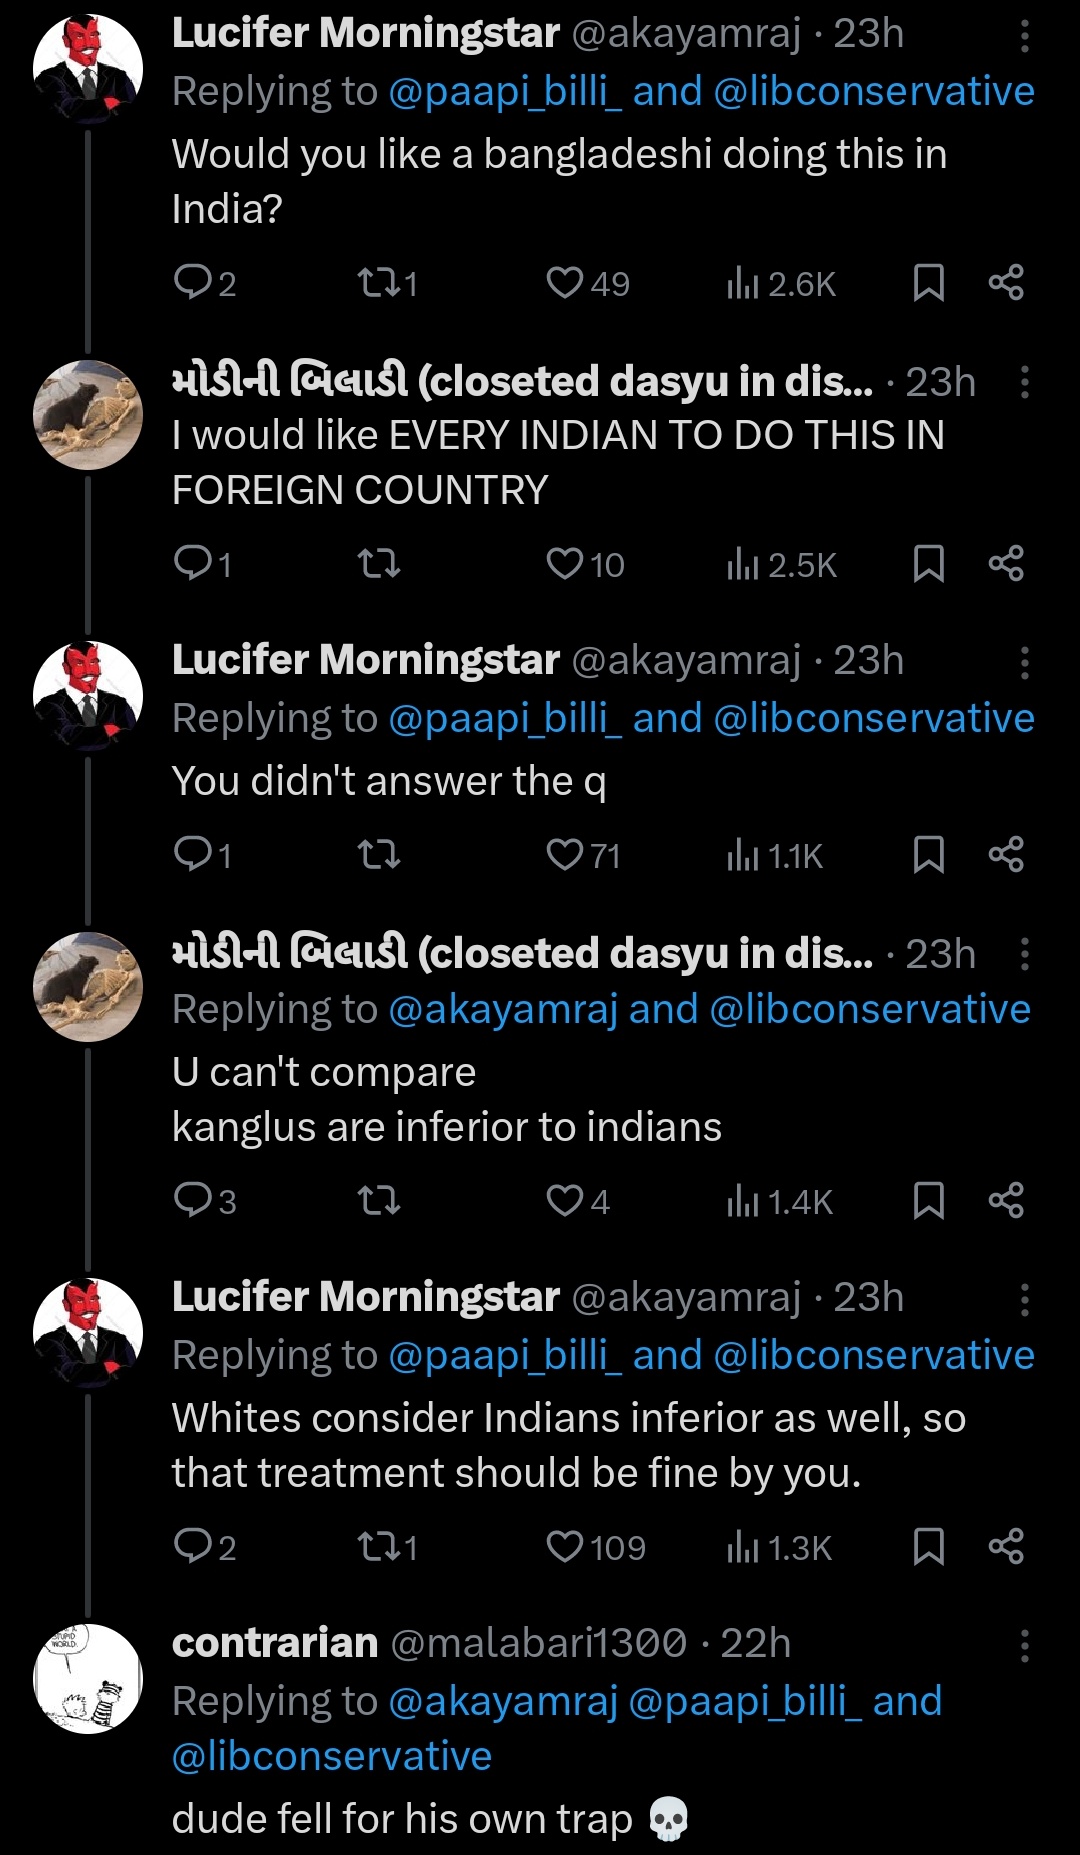This screenshot has height=1855, width=1080.
Task: Bookmark the 'Whites consider Indians inferior' tweet
Action: click(928, 1547)
